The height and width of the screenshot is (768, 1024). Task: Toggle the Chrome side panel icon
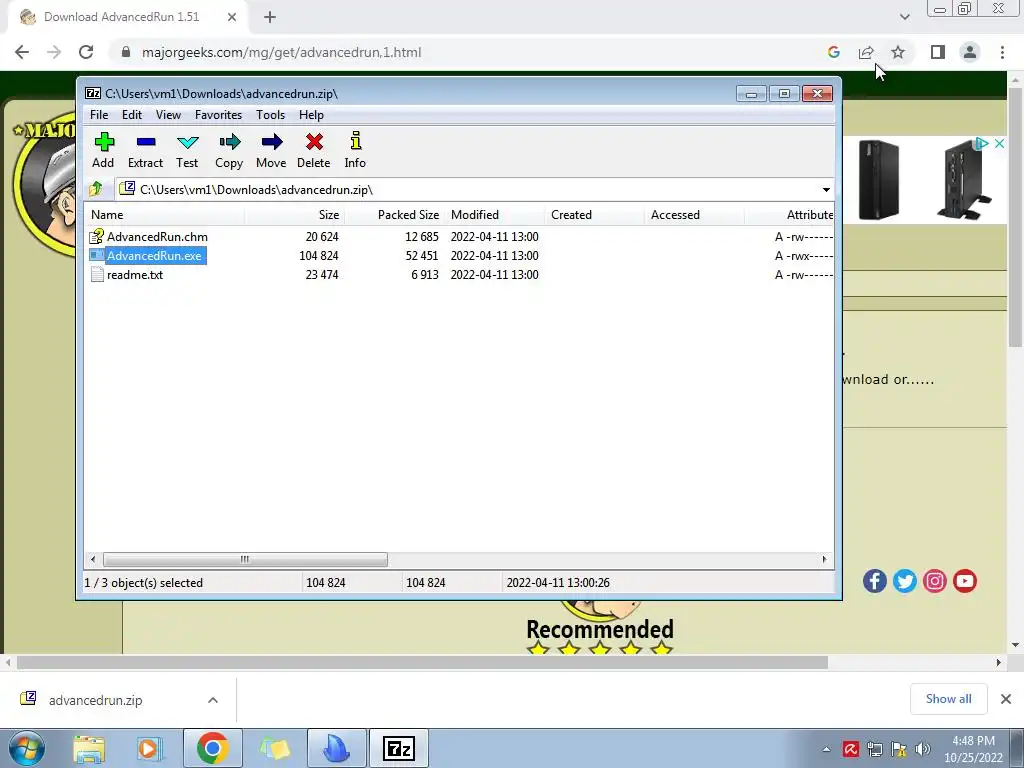pos(938,52)
